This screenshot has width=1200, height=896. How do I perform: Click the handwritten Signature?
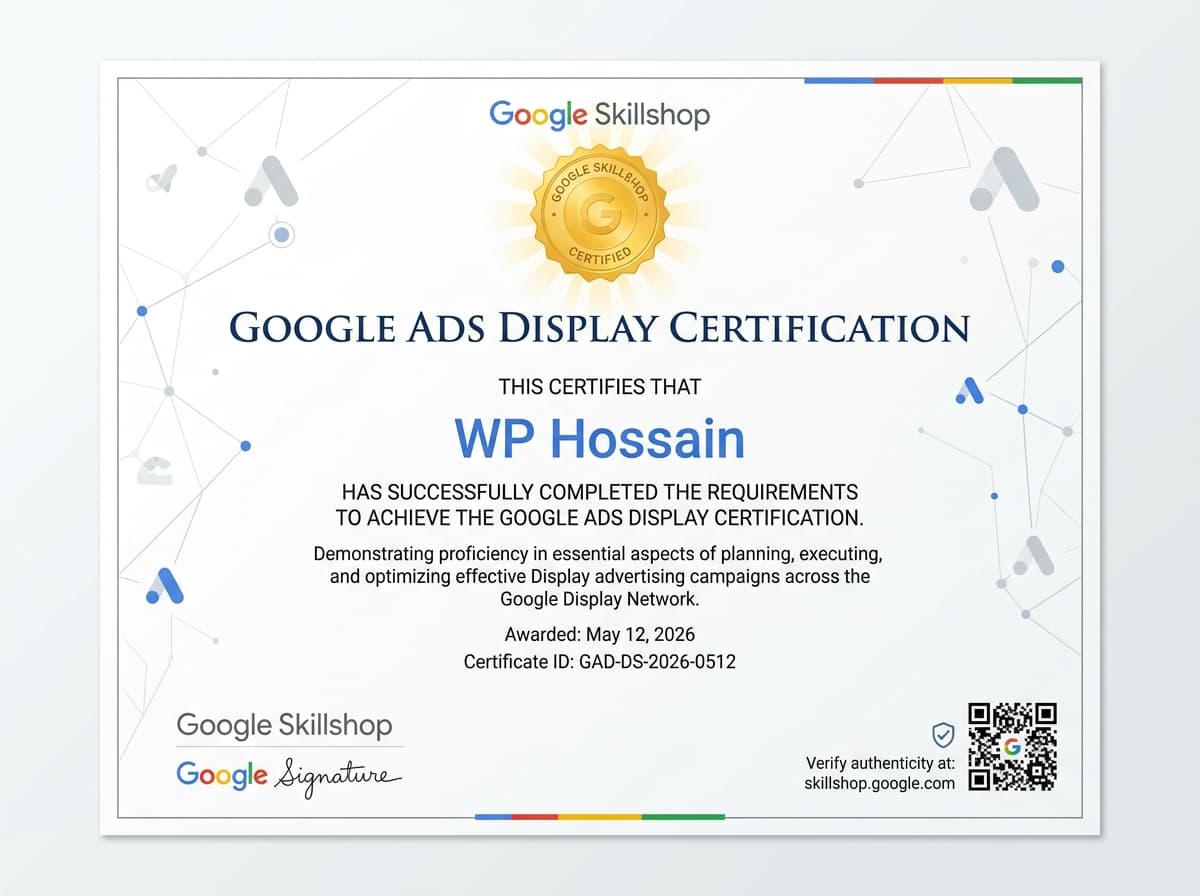pyautogui.click(x=336, y=777)
